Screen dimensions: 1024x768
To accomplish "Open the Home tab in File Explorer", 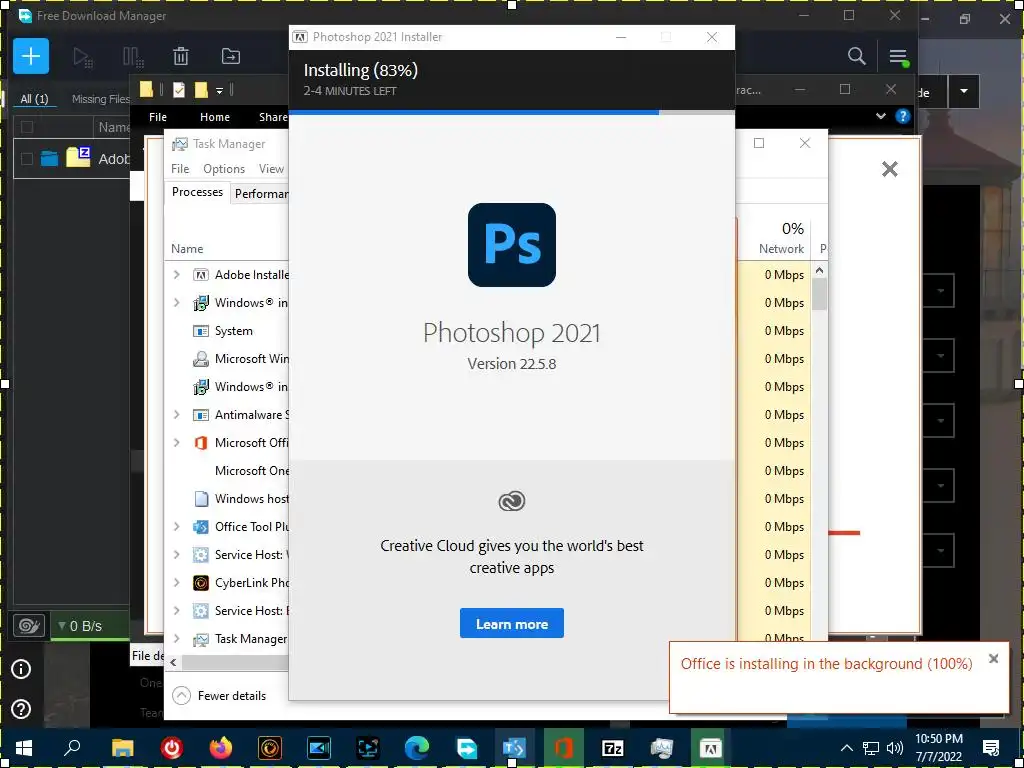I will click(215, 117).
